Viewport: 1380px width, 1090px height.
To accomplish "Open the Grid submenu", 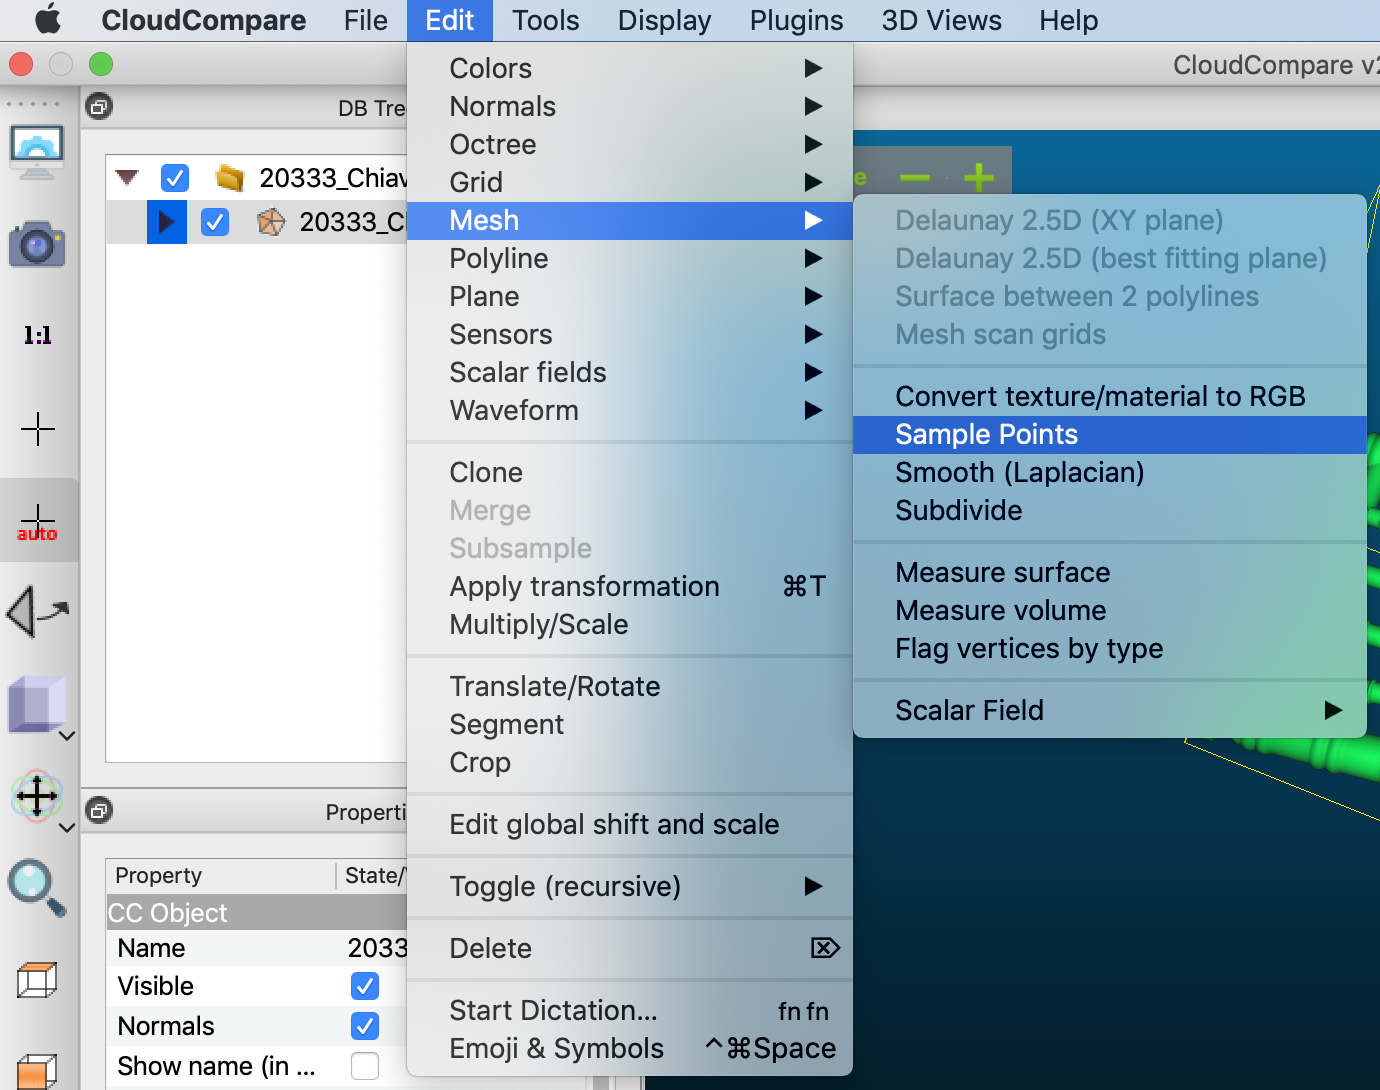I will (x=630, y=182).
